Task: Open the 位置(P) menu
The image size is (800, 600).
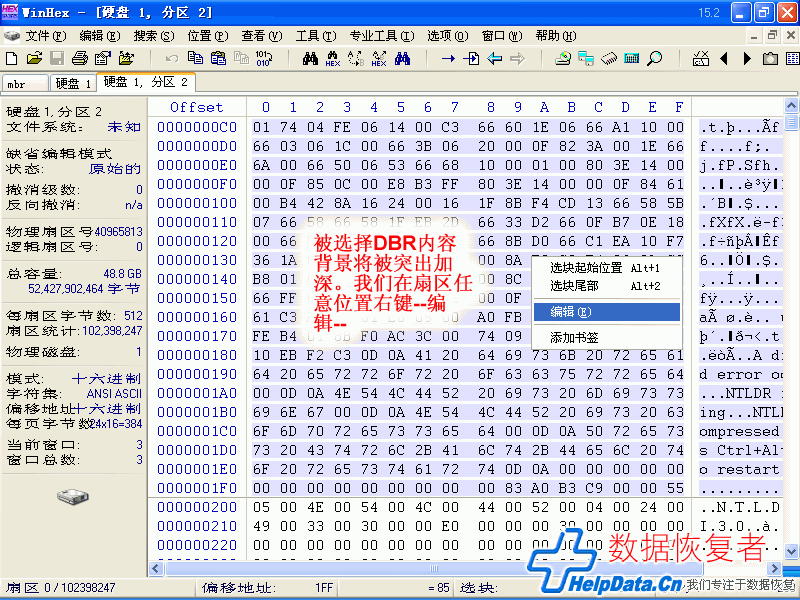Action: [208, 36]
